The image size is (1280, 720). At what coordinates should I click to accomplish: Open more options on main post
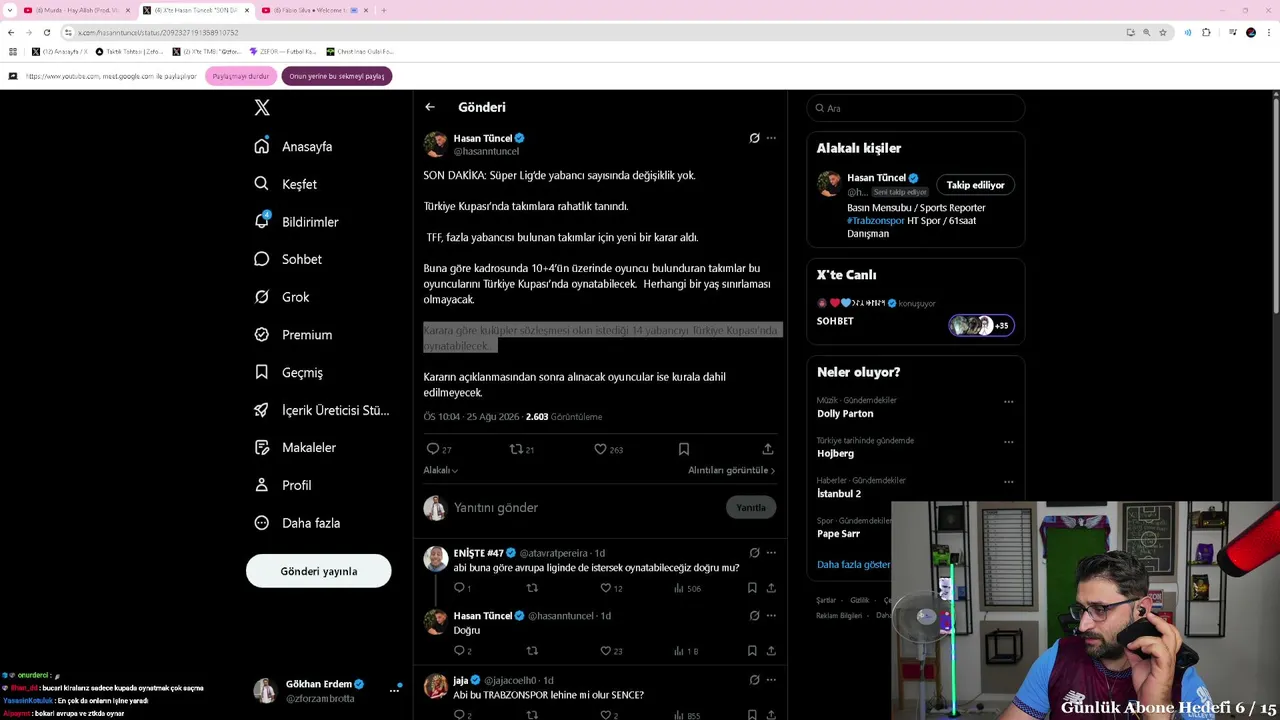[771, 138]
